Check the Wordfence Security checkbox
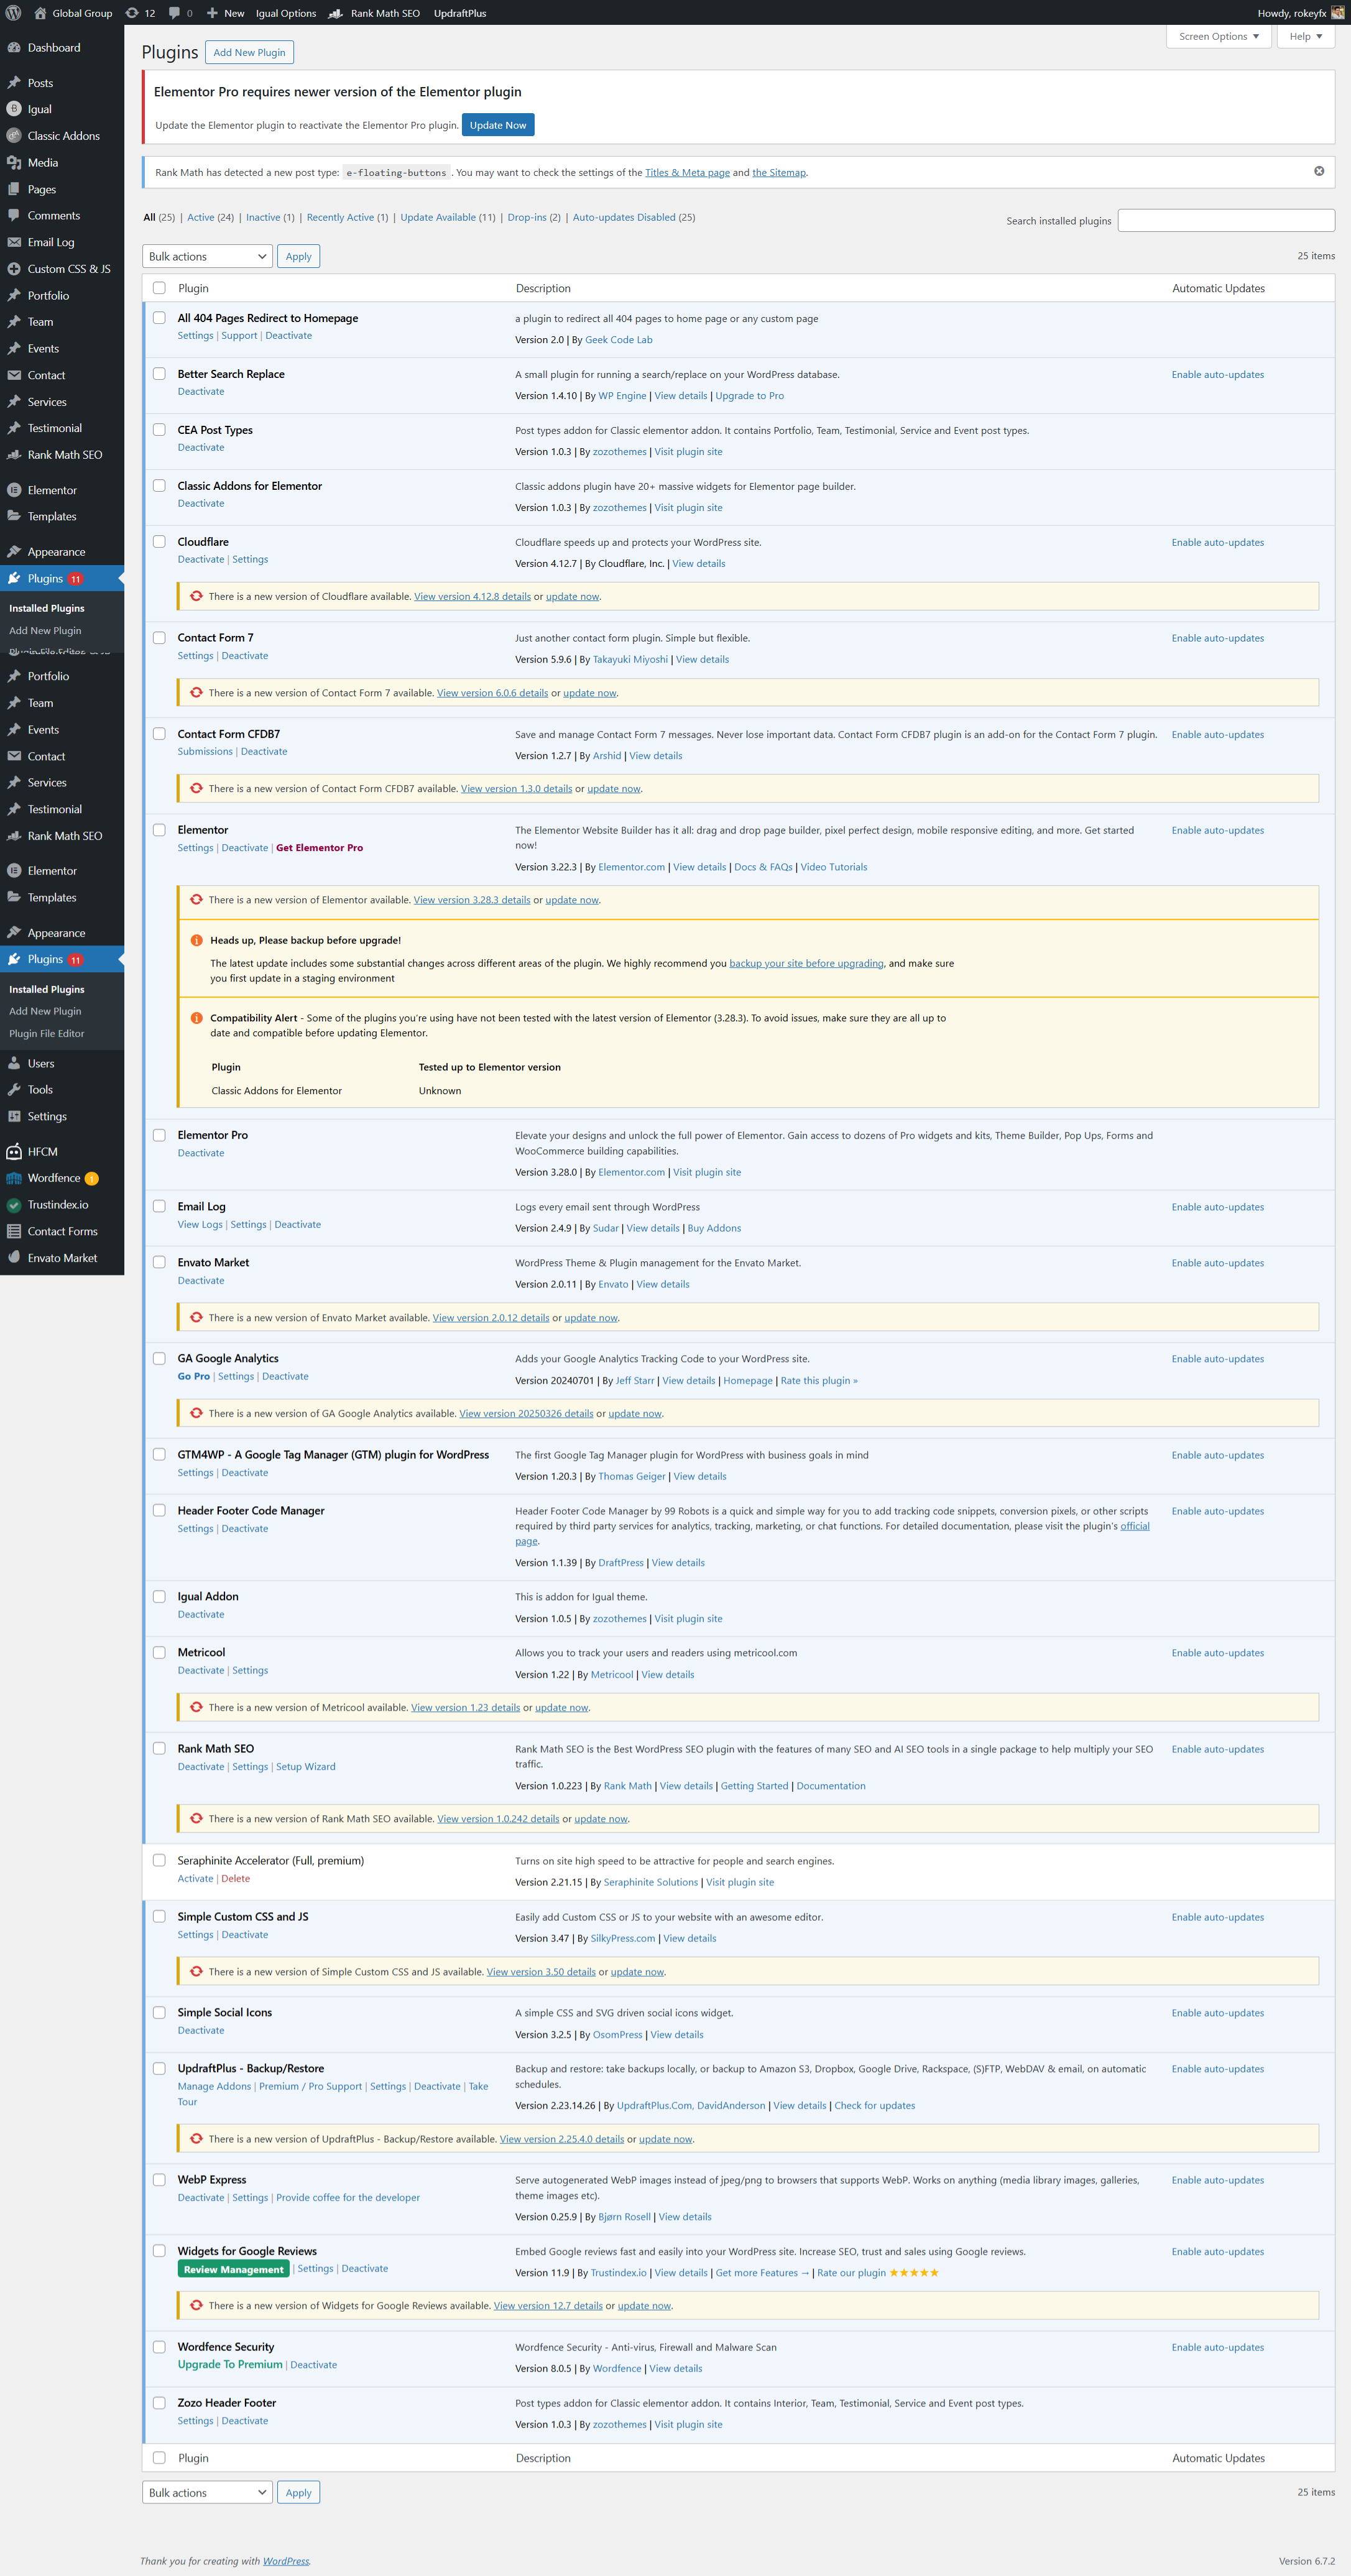 click(x=159, y=2347)
